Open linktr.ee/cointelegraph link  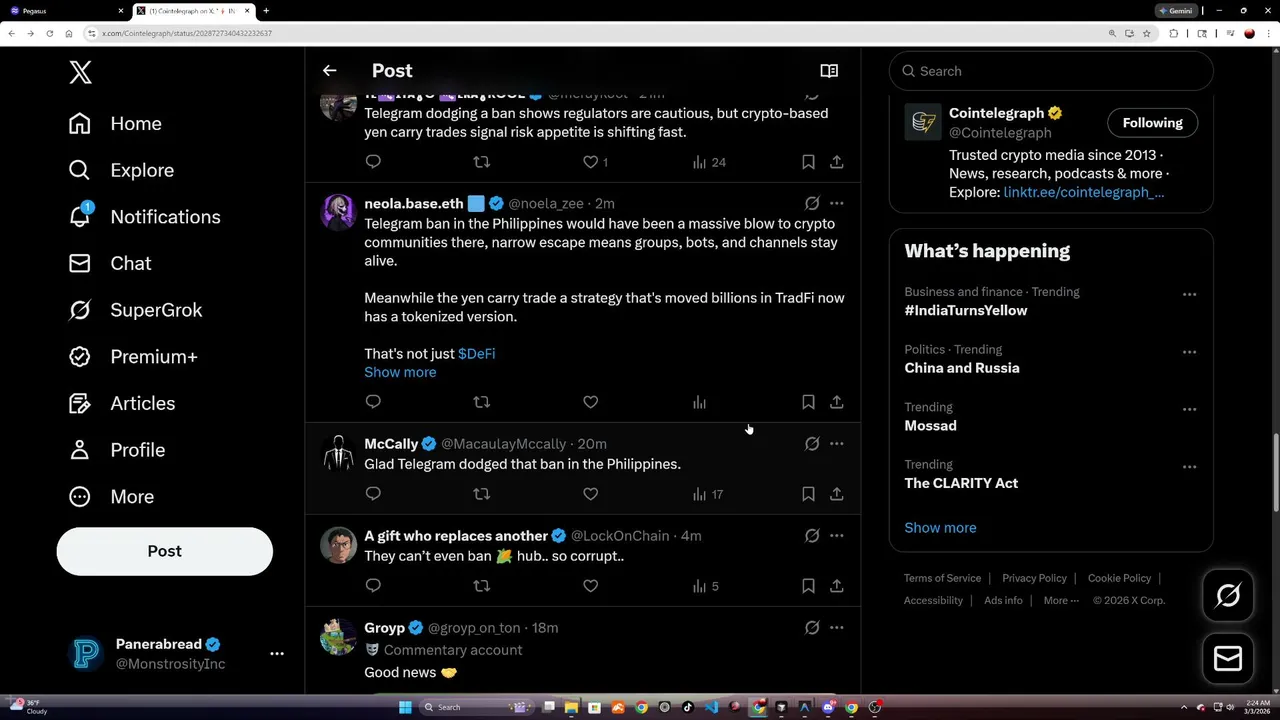click(1083, 192)
